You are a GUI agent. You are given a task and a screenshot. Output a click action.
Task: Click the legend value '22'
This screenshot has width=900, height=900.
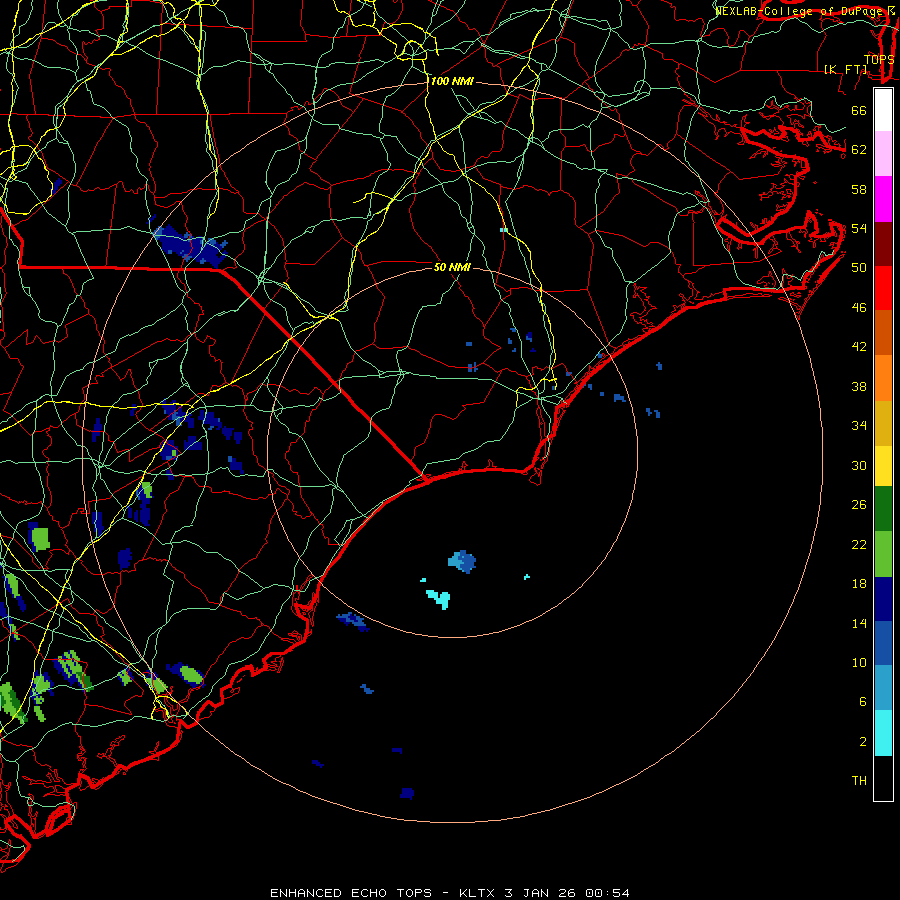tap(859, 545)
